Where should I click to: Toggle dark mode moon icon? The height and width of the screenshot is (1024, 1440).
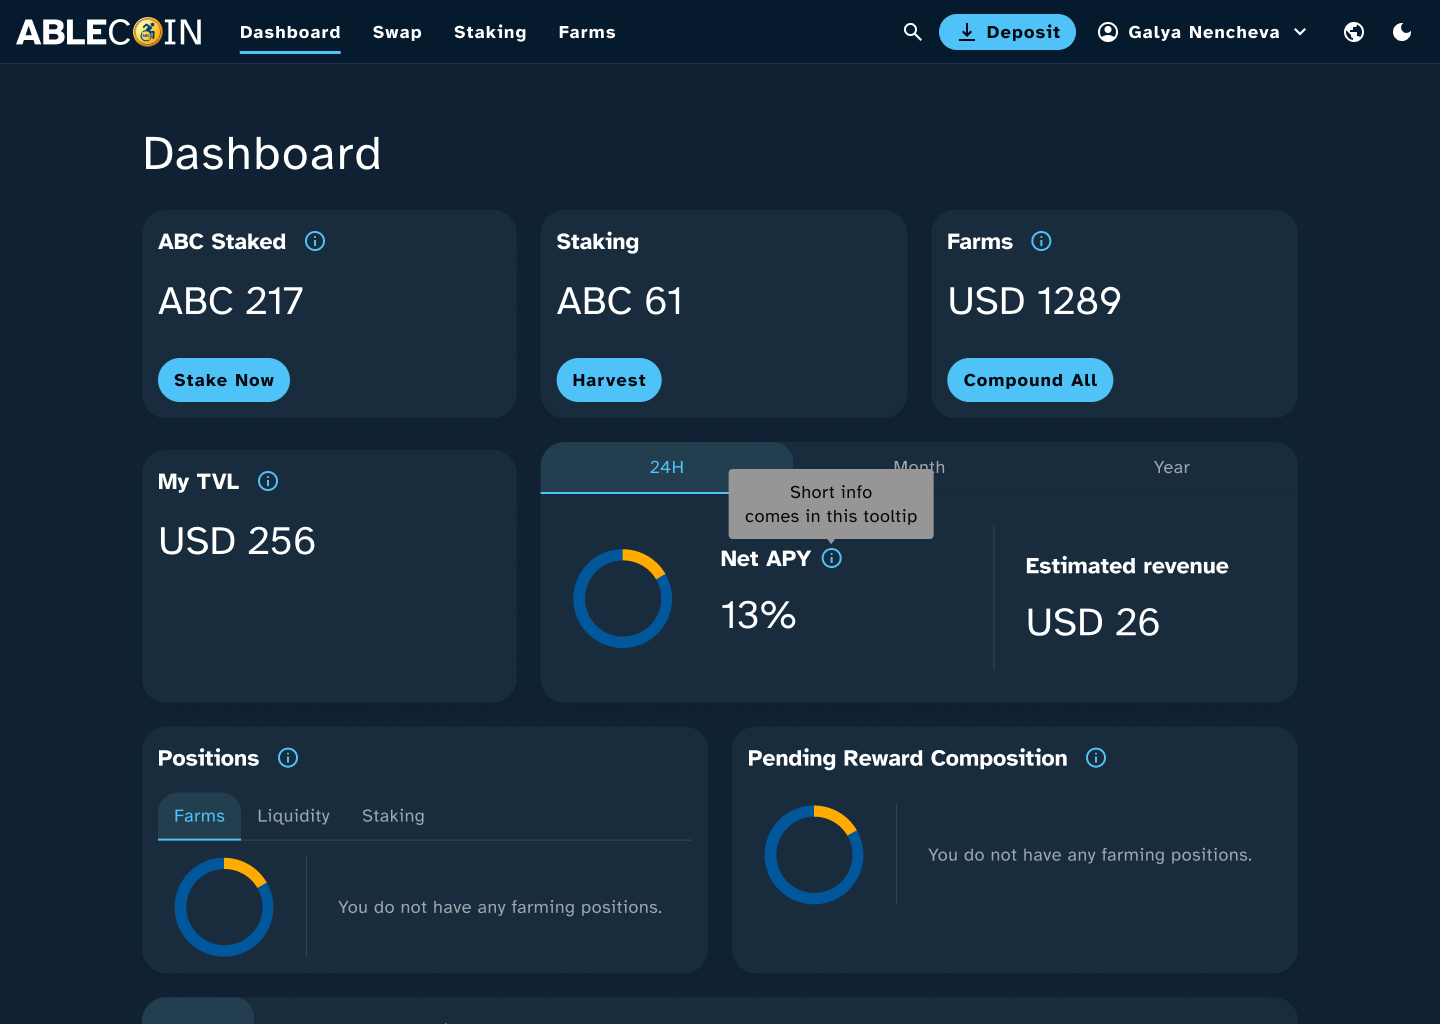(x=1402, y=32)
